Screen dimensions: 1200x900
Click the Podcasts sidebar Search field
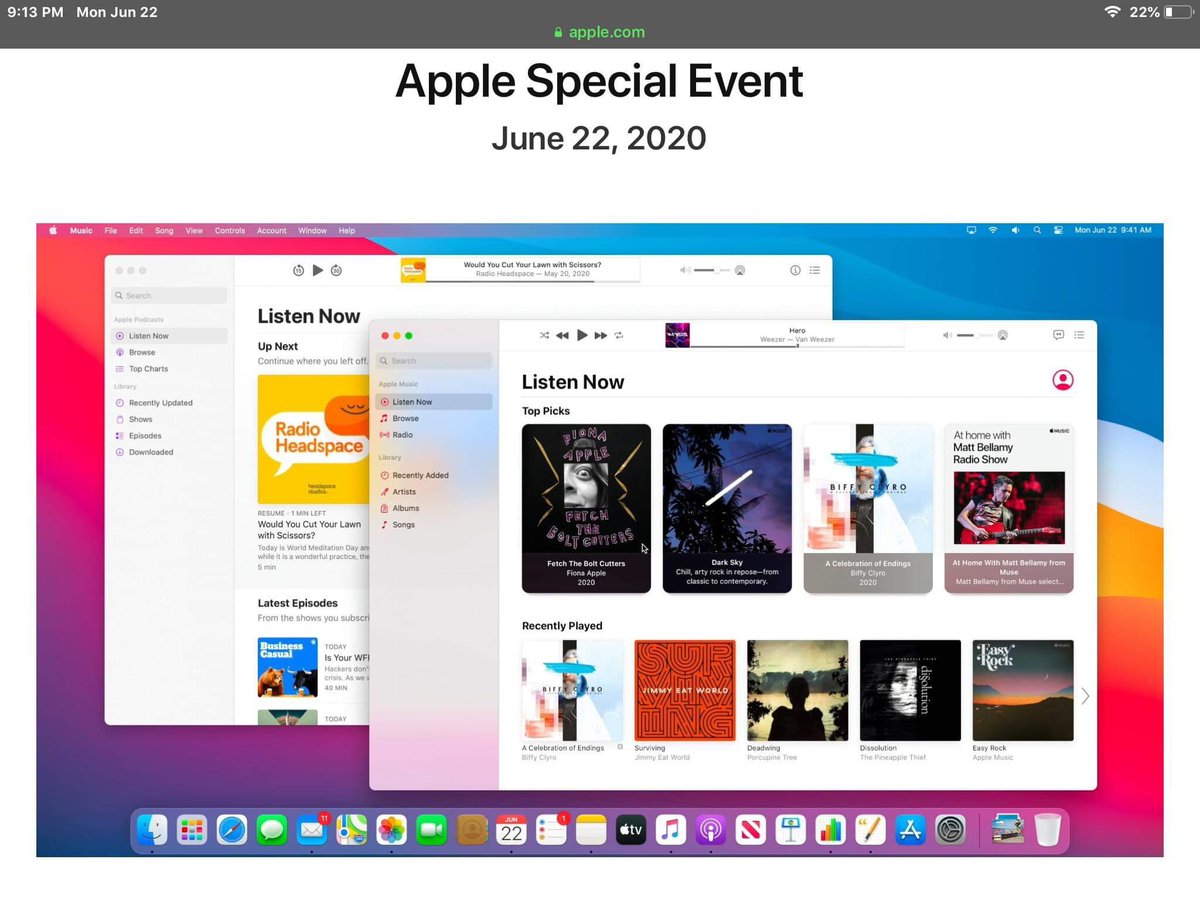(x=169, y=296)
